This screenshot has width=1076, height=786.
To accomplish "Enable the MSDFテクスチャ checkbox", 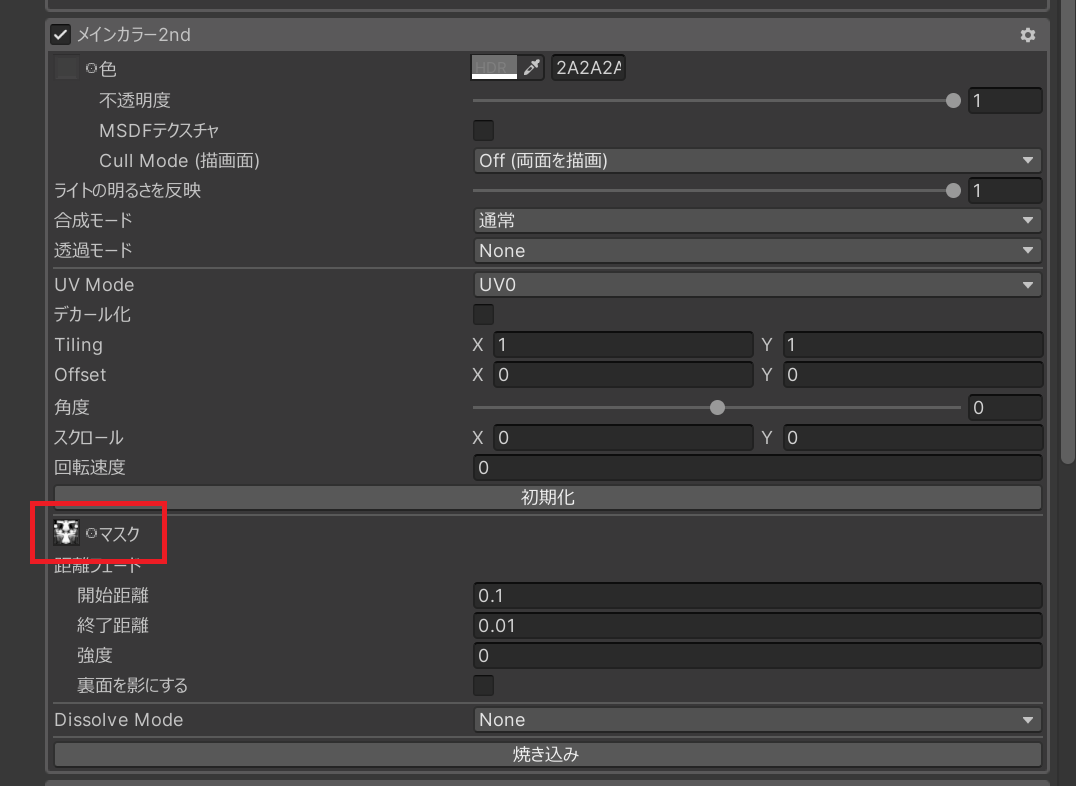I will 483,130.
